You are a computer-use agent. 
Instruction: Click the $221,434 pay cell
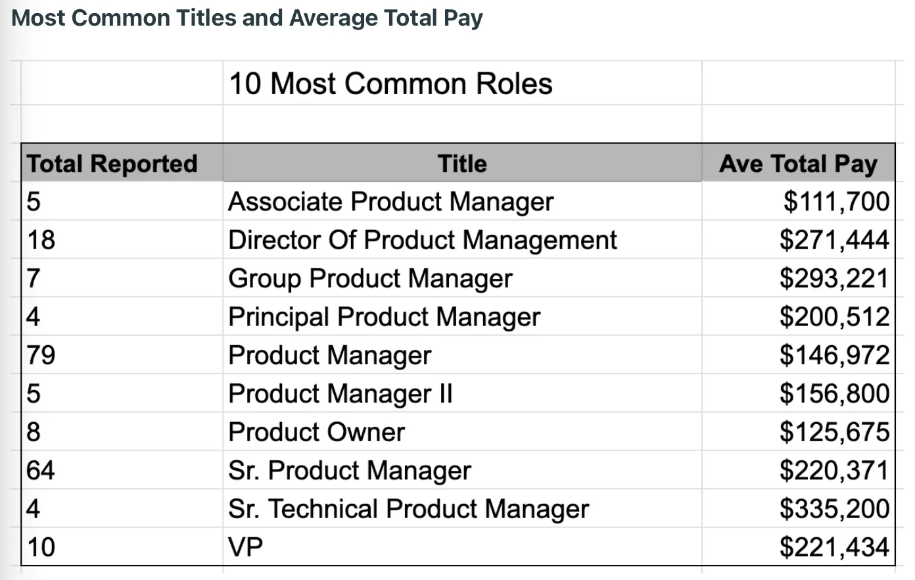[x=798, y=547]
